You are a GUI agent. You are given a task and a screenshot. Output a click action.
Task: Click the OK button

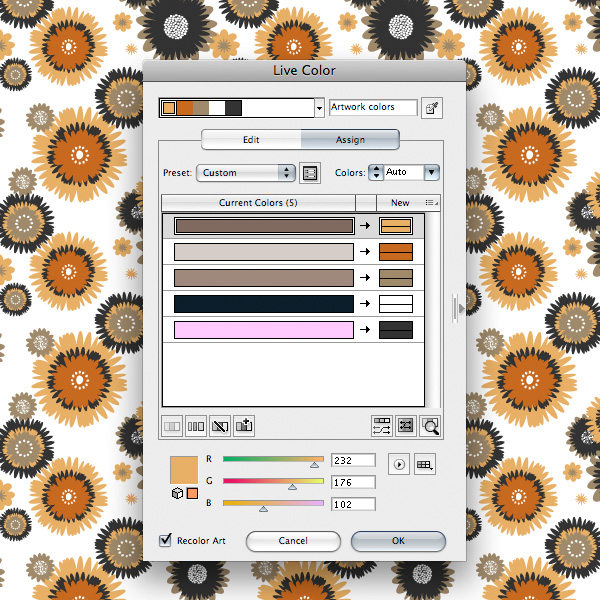[x=398, y=541]
